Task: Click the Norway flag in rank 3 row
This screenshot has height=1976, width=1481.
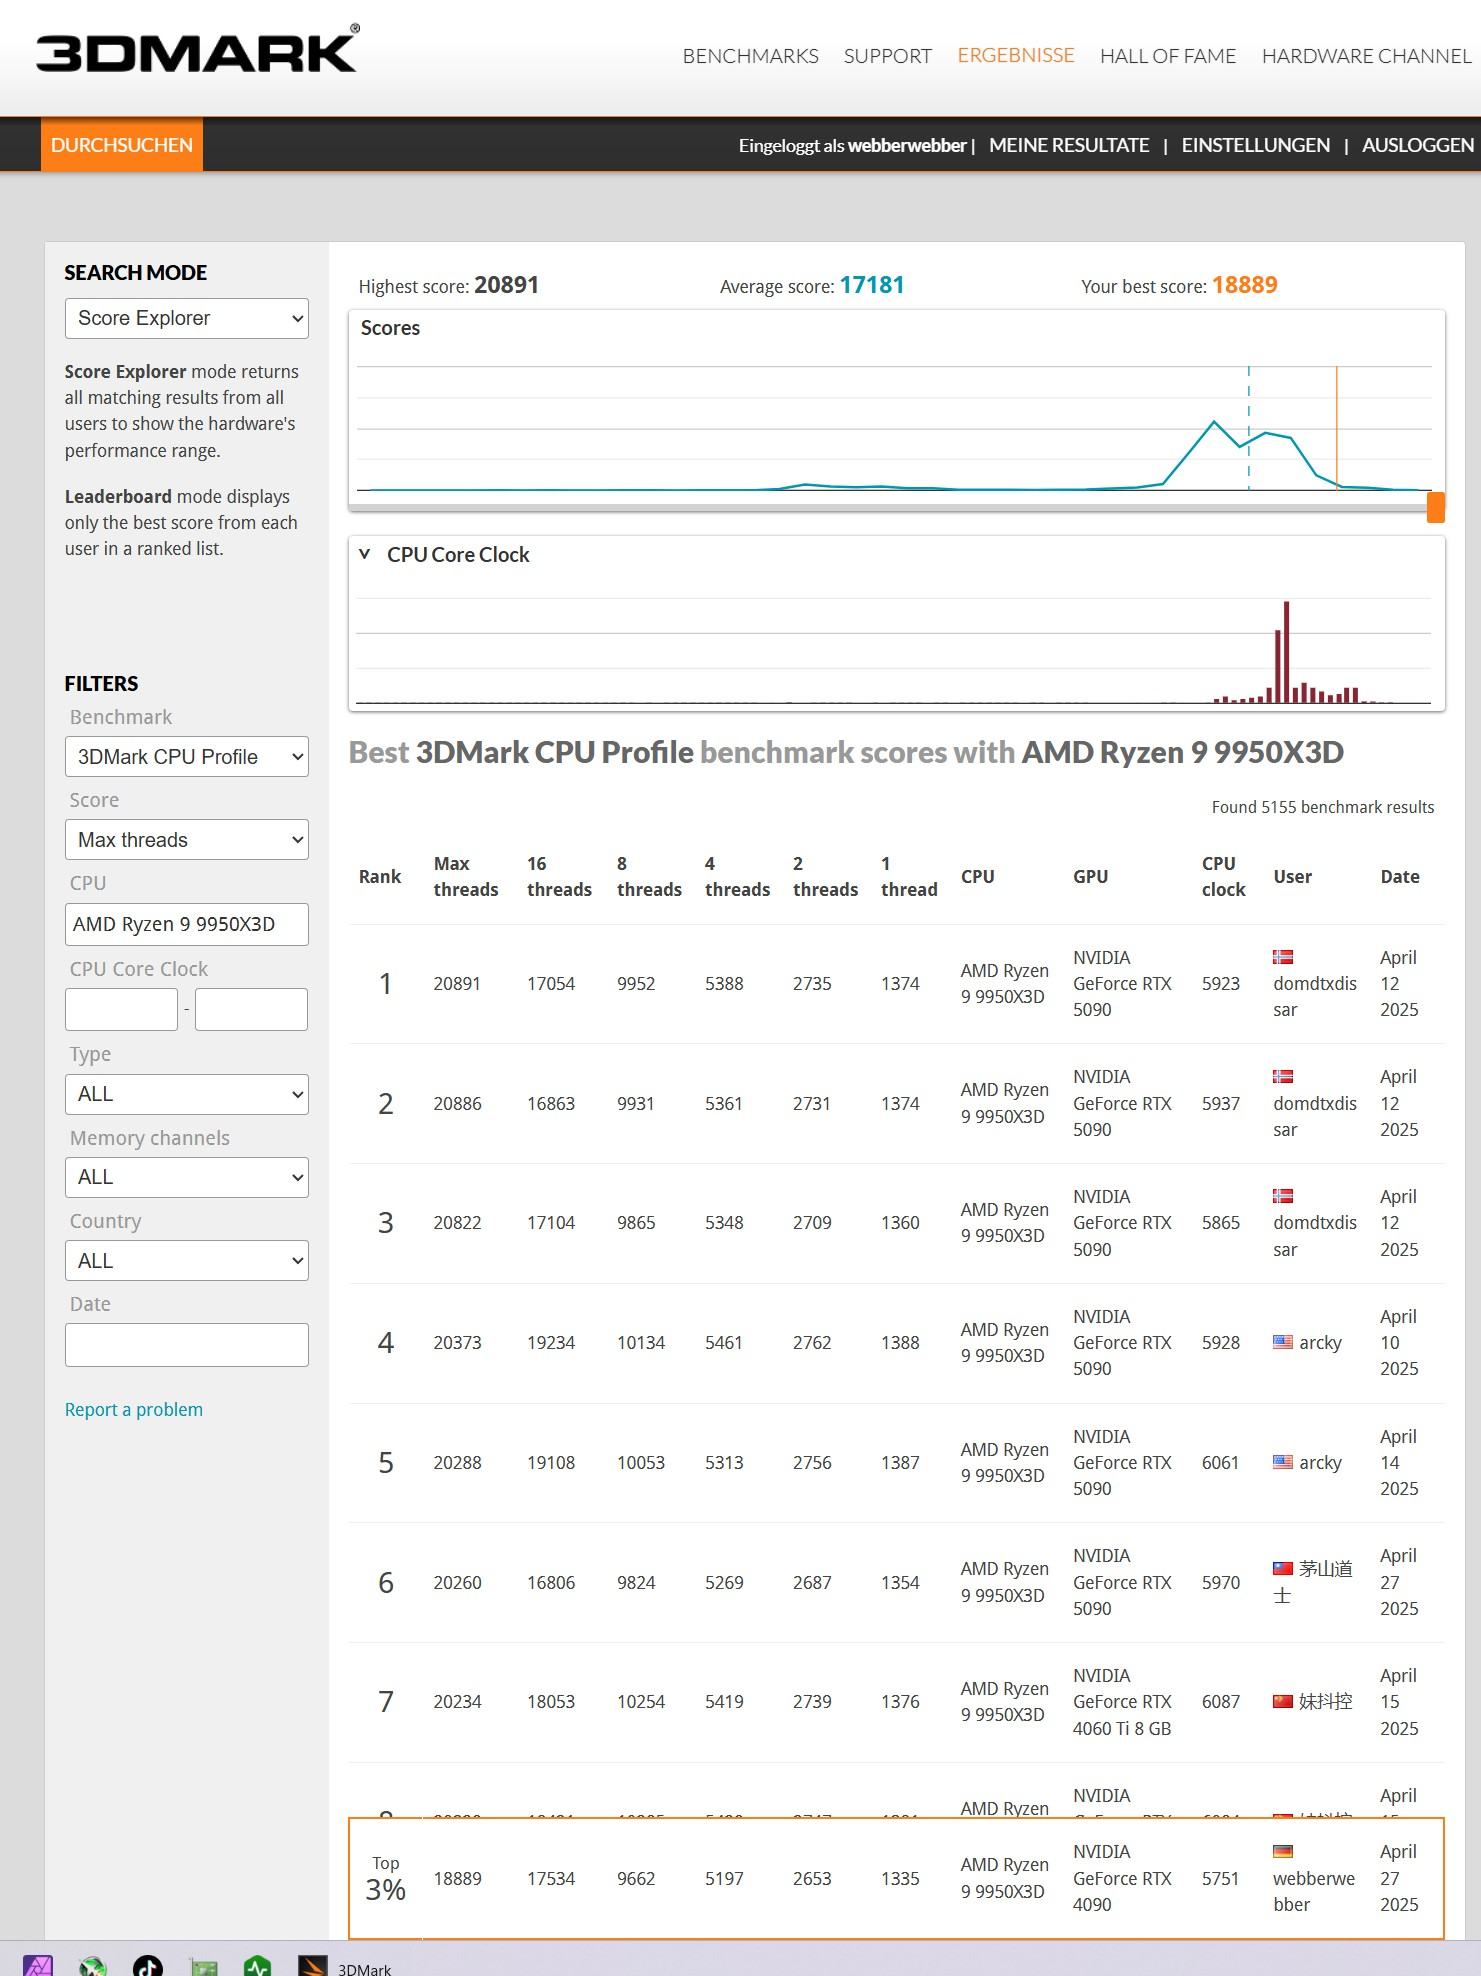Action: click(1283, 1196)
